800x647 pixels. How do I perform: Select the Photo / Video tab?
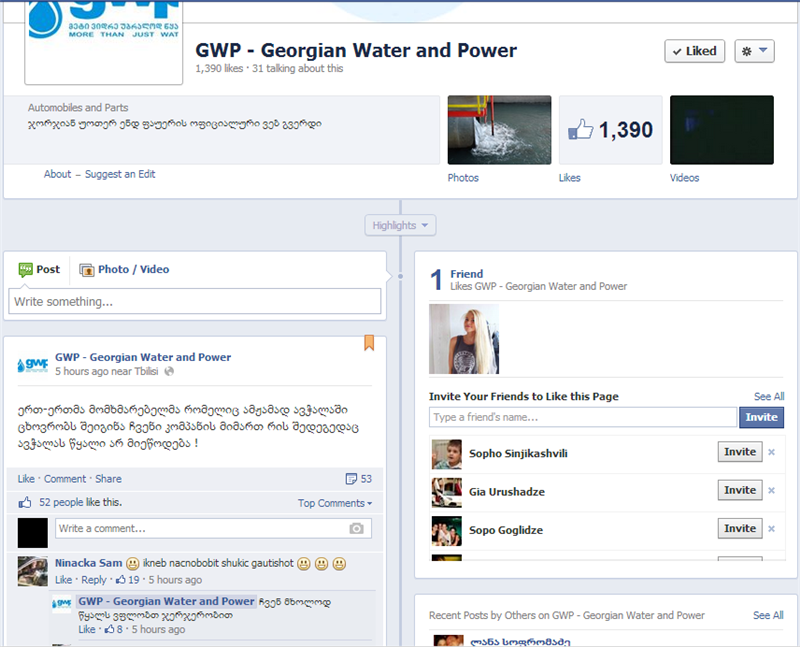(124, 269)
